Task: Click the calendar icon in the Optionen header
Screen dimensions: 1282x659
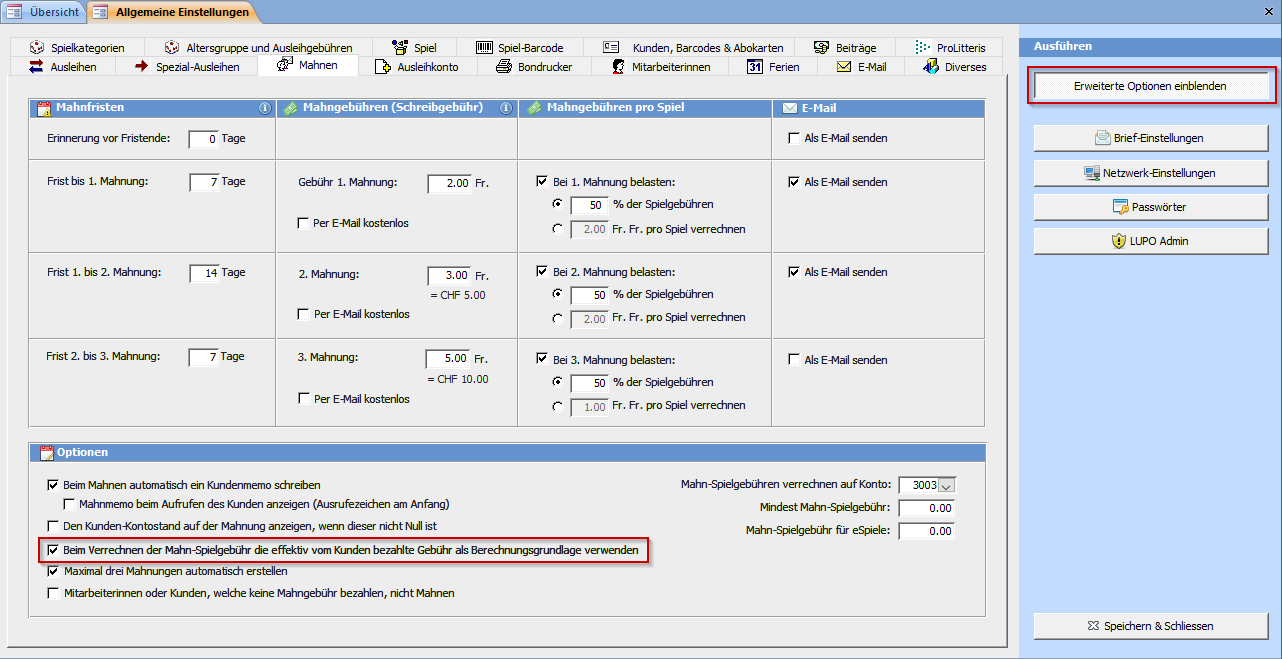Action: (x=46, y=453)
